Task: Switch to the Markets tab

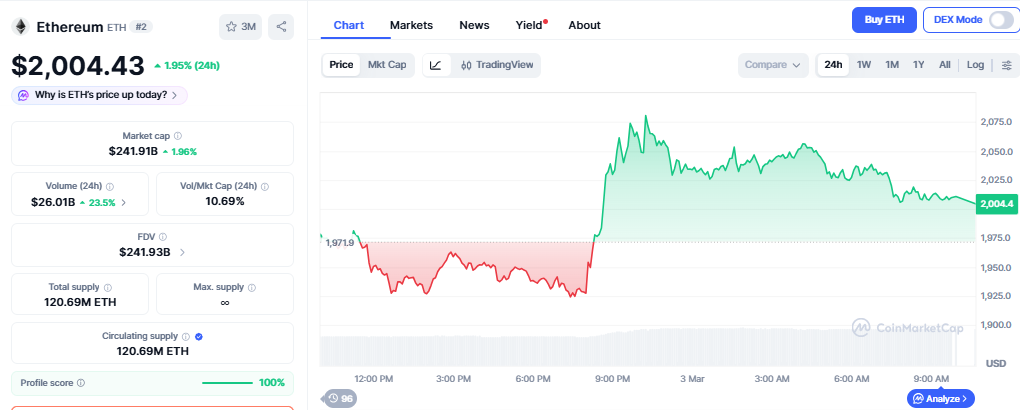Action: coord(411,25)
